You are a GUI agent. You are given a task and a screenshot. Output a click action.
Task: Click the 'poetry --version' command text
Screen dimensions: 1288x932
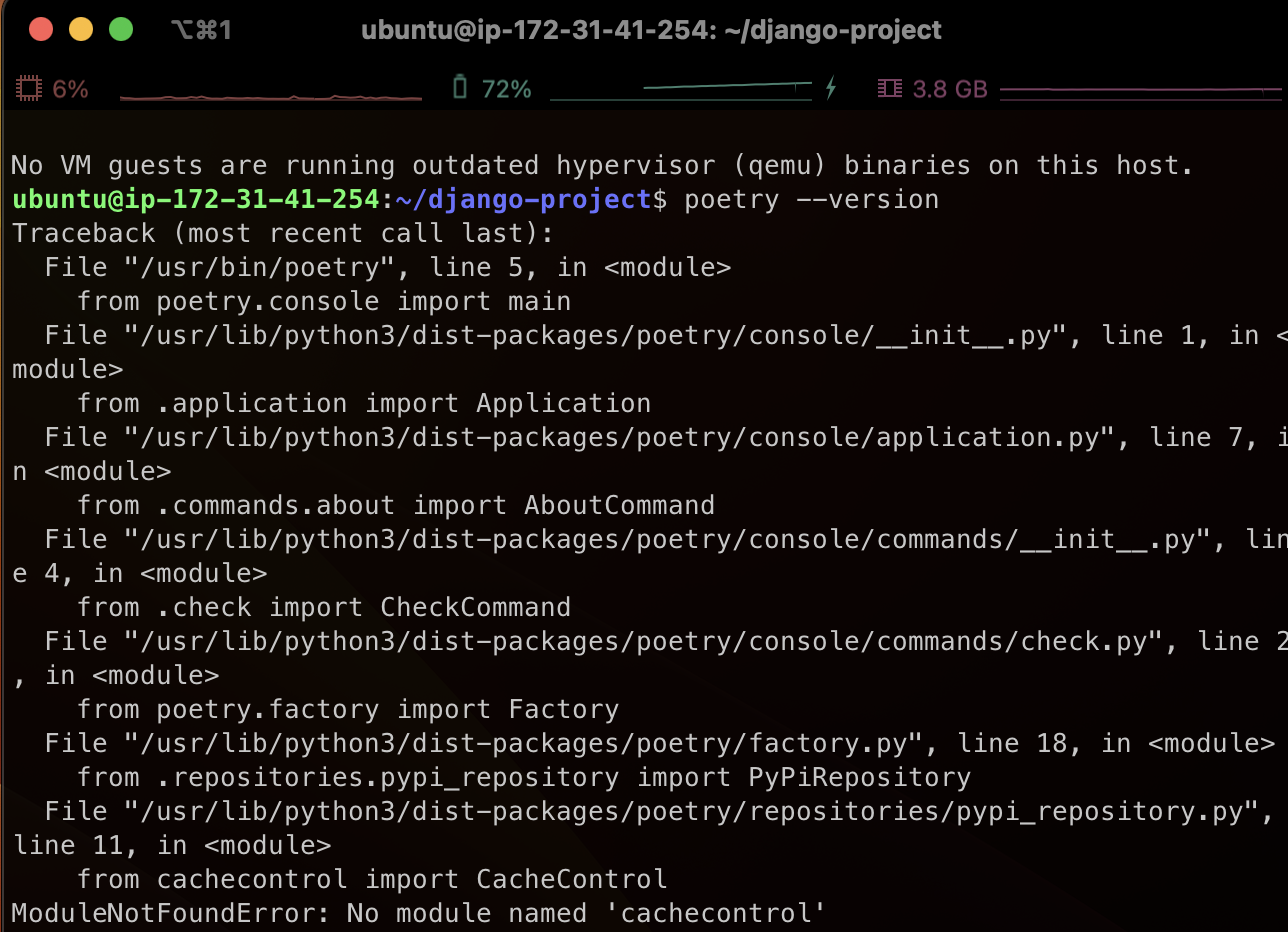[812, 199]
